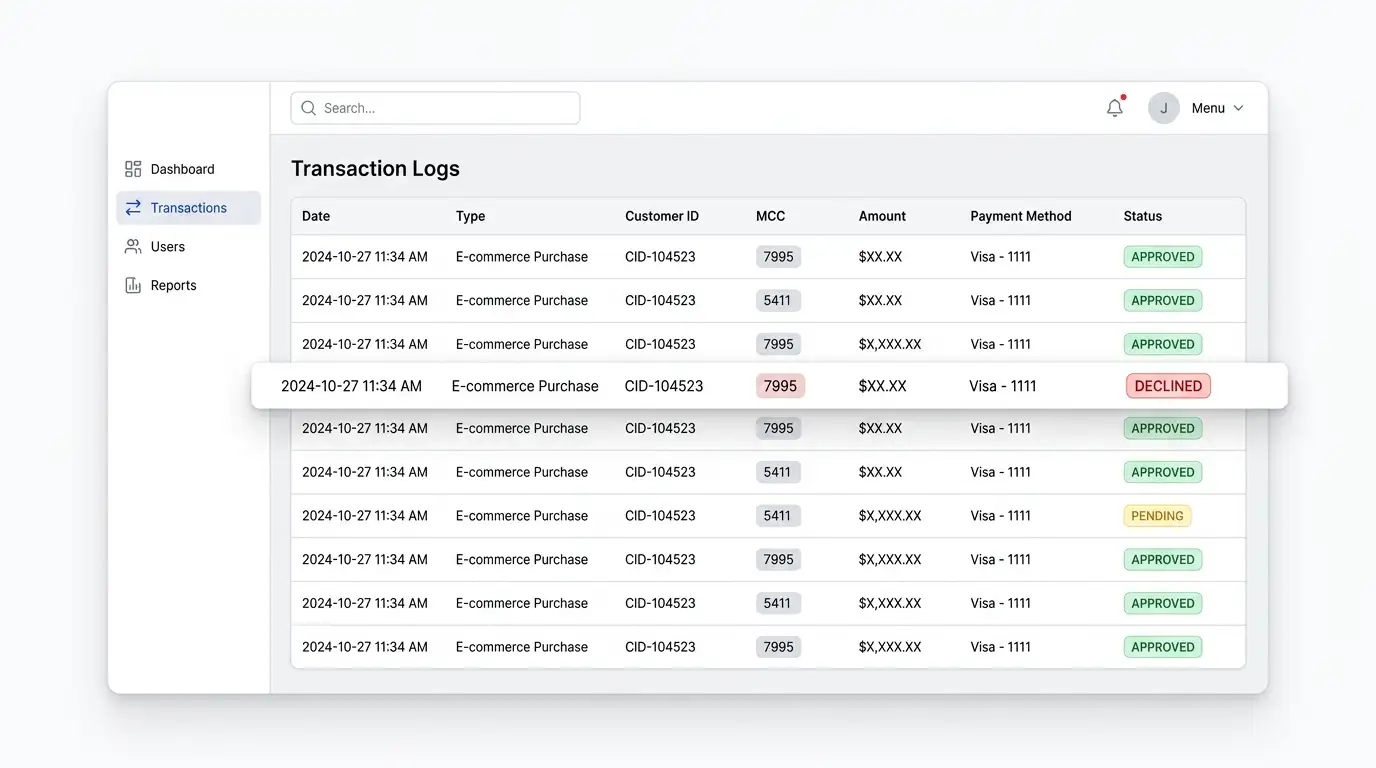Select the highlighted declined transaction row
This screenshot has width=1376, height=768.
click(x=769, y=386)
